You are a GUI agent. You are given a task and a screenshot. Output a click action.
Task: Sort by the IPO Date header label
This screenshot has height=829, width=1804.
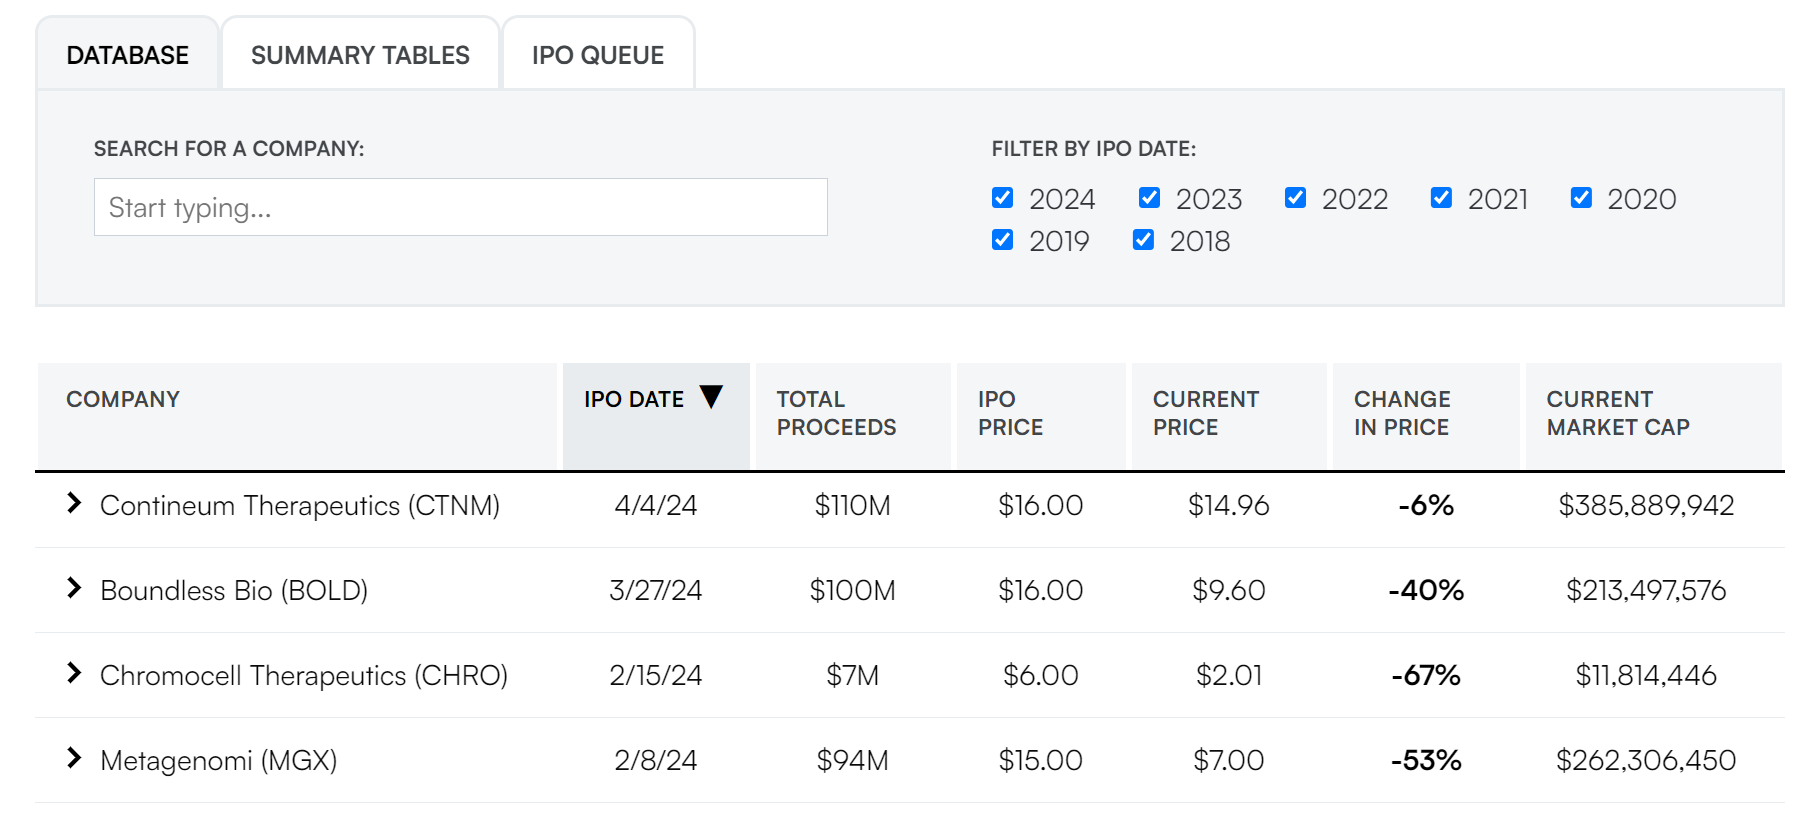pos(634,399)
